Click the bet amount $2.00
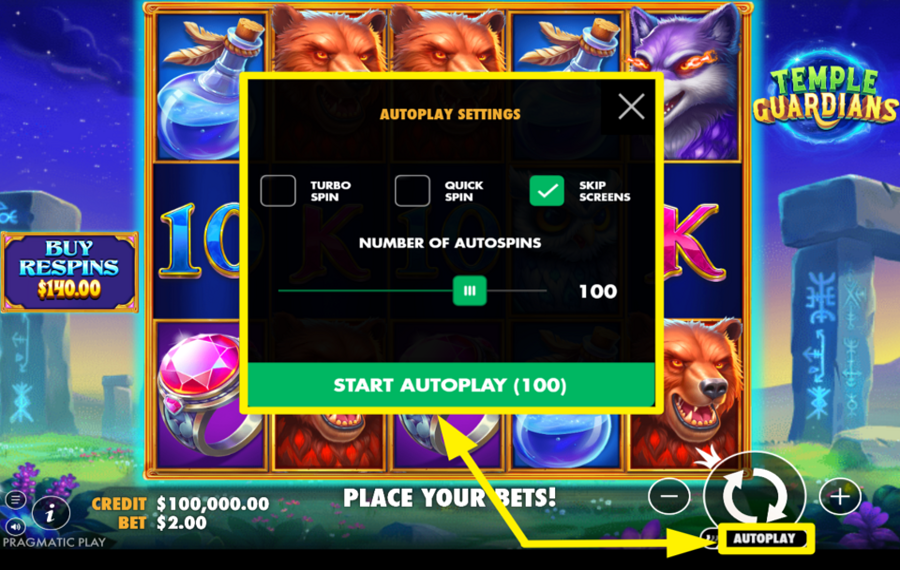900x570 pixels. click(x=181, y=523)
